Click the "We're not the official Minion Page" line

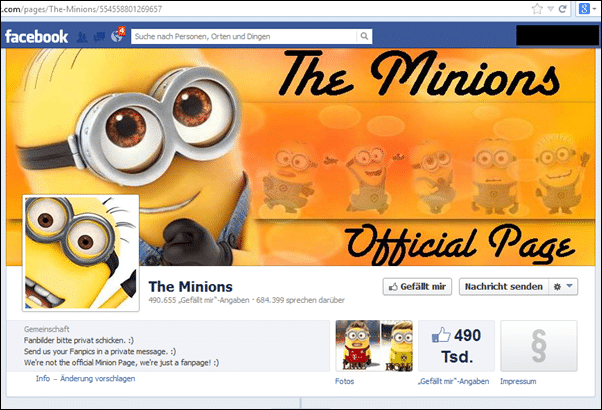point(121,362)
